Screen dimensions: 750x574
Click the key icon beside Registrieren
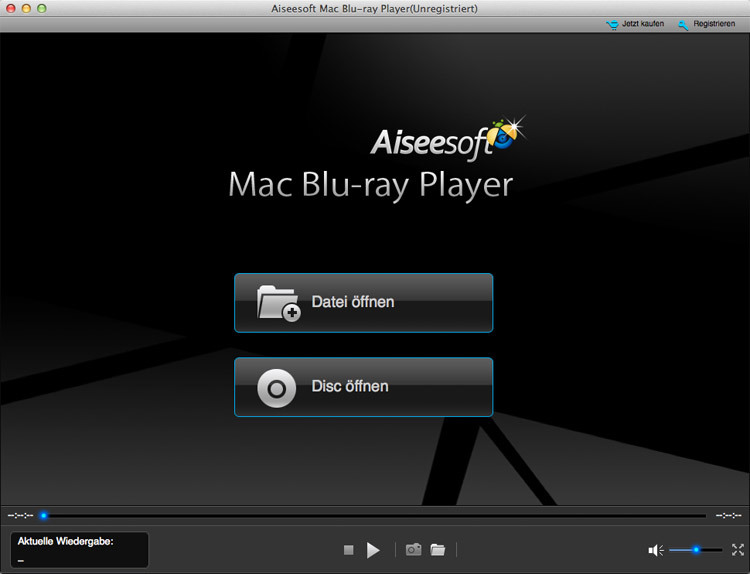[x=684, y=25]
